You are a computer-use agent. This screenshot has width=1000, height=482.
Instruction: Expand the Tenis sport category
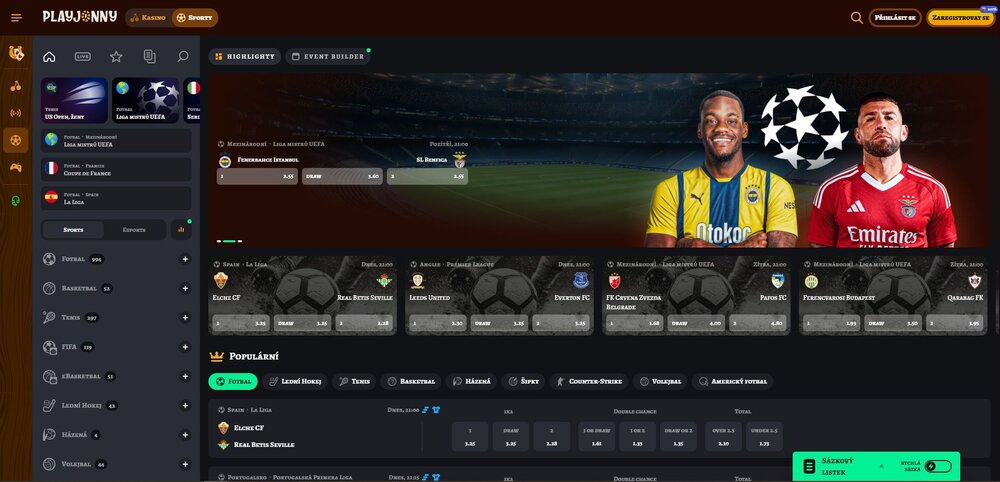click(x=185, y=318)
